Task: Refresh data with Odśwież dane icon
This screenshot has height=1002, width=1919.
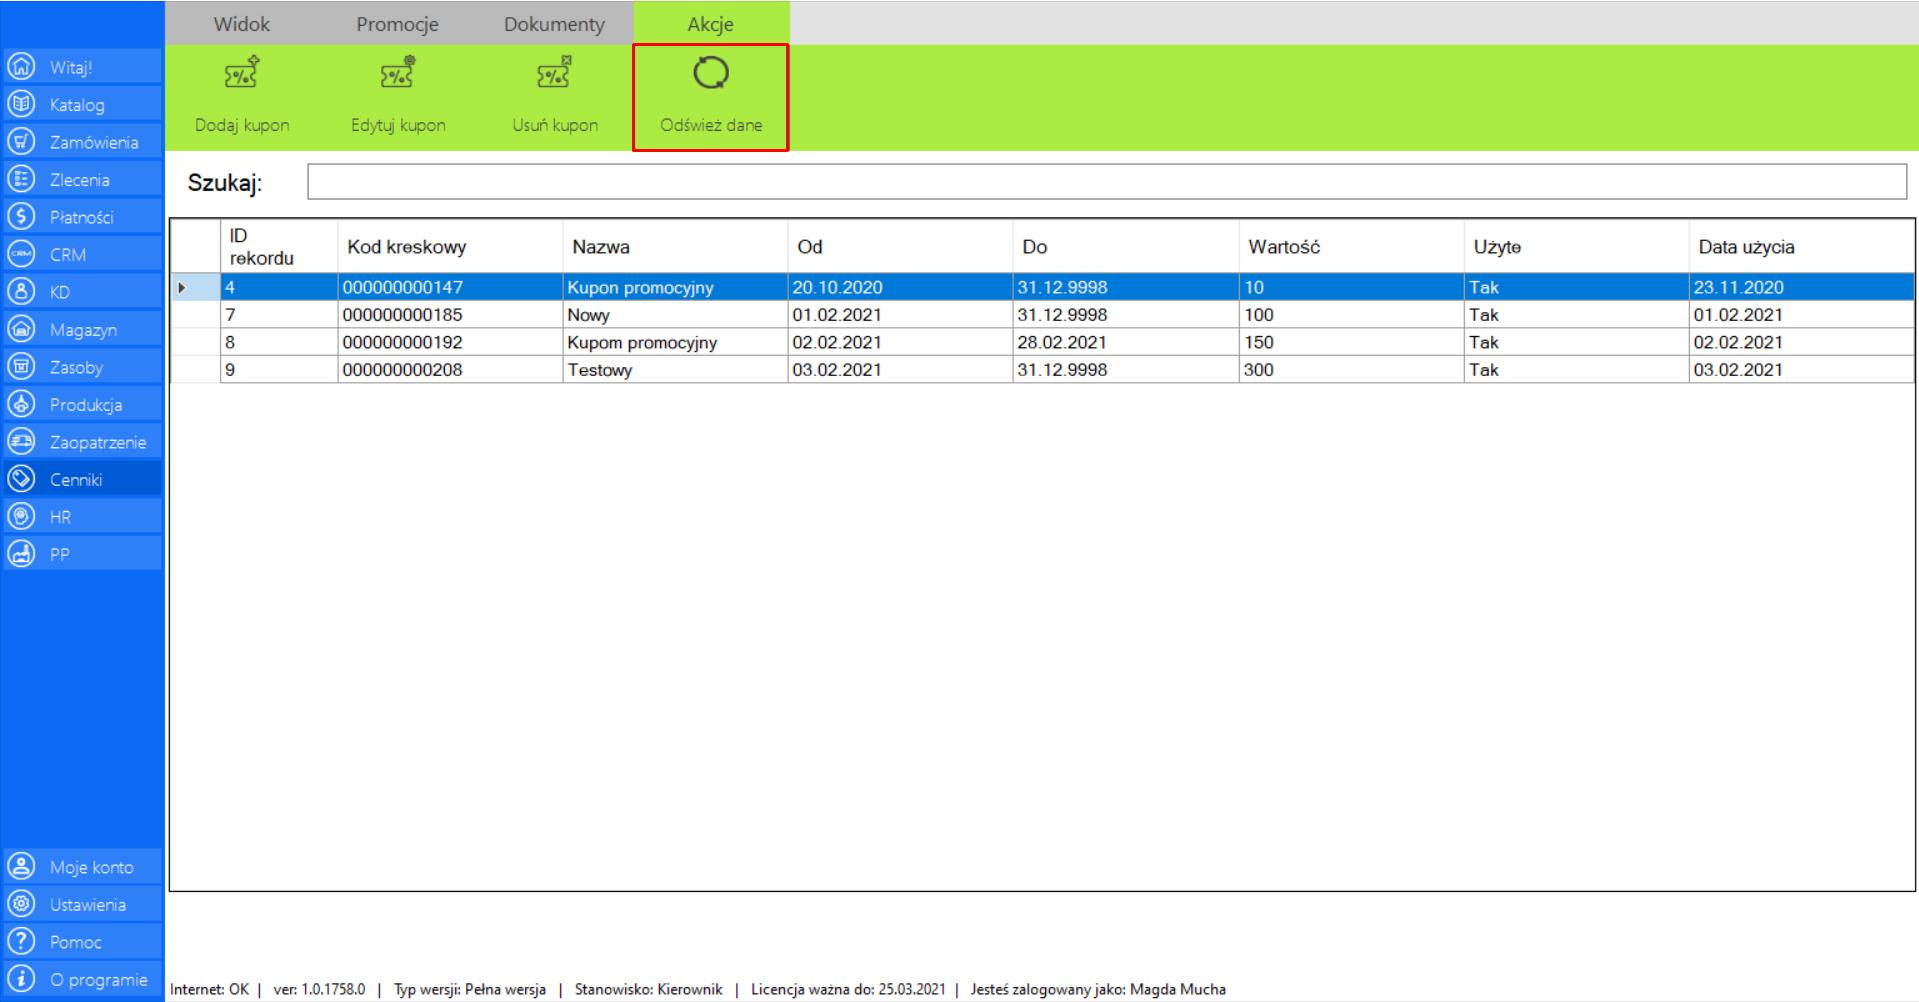Action: 710,74
